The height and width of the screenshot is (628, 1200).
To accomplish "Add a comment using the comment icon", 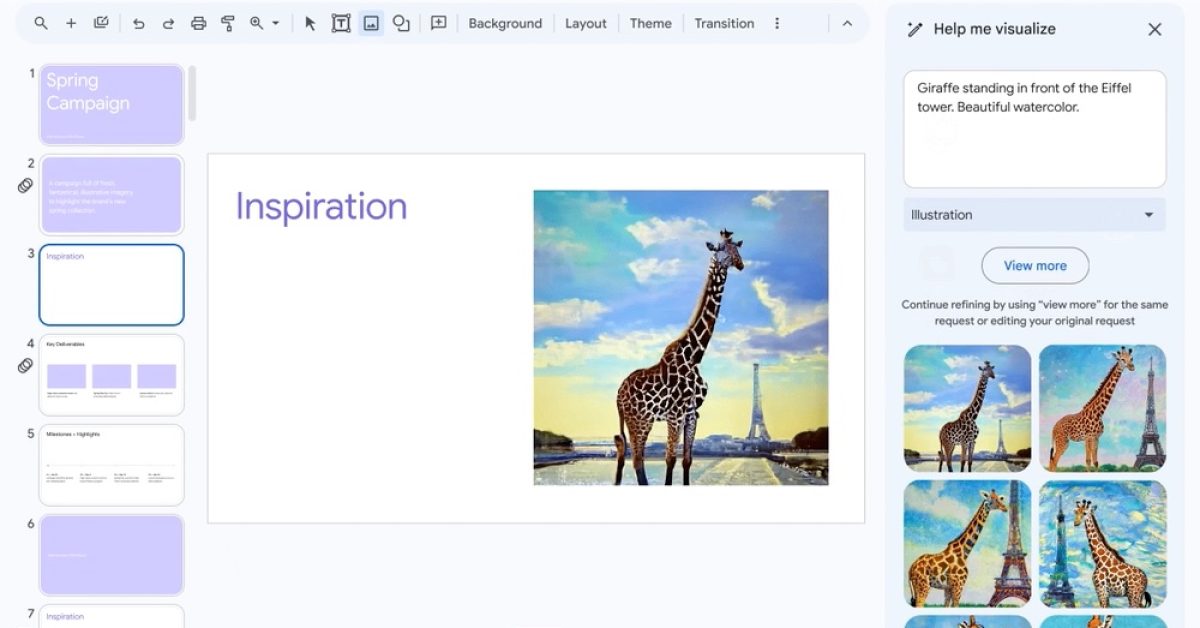I will click(437, 22).
